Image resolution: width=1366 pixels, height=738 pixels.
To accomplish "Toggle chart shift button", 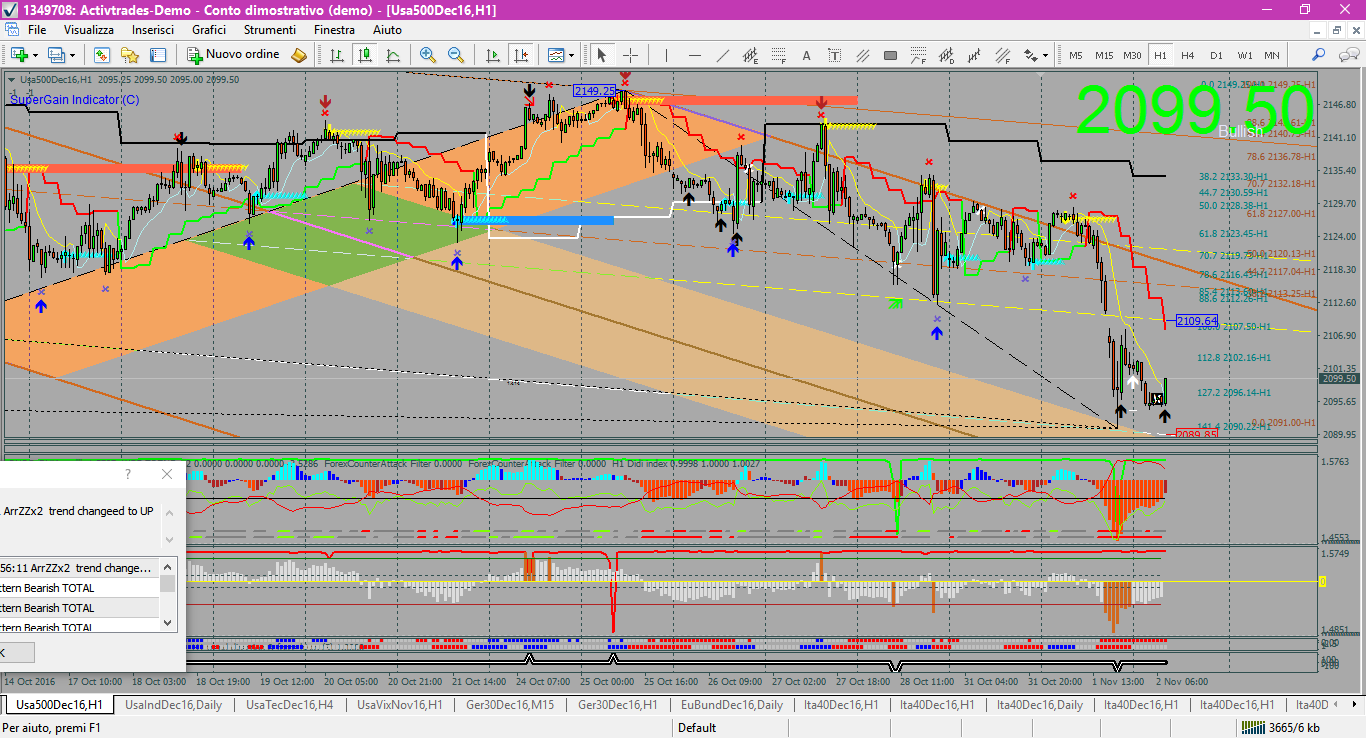I will click(x=520, y=55).
